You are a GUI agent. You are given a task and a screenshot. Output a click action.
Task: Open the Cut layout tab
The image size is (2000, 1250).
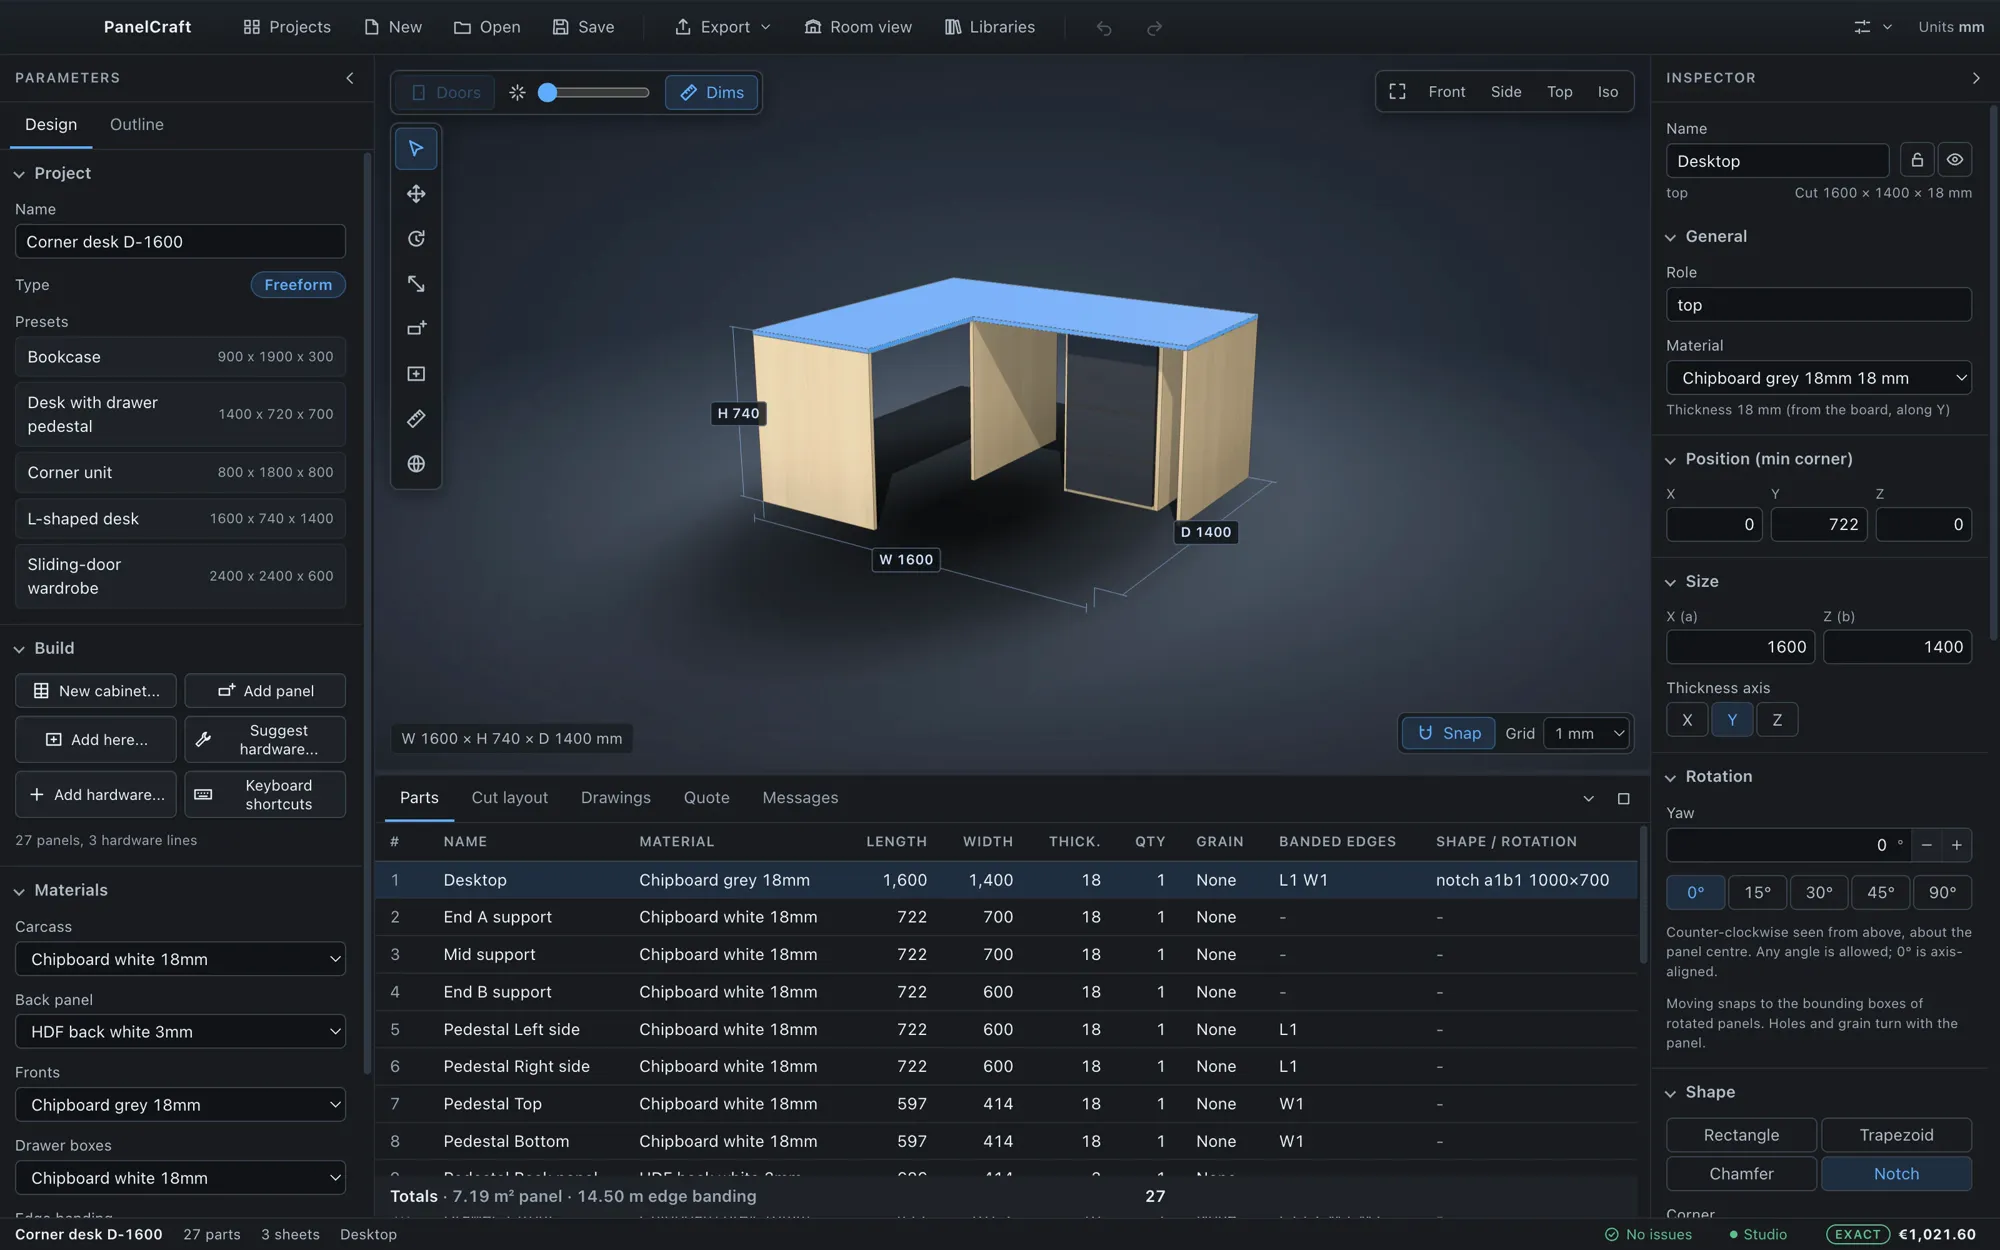tap(509, 798)
